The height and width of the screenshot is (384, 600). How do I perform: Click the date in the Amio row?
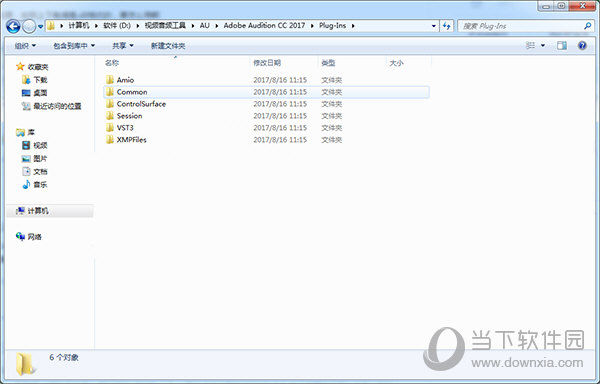click(280, 80)
